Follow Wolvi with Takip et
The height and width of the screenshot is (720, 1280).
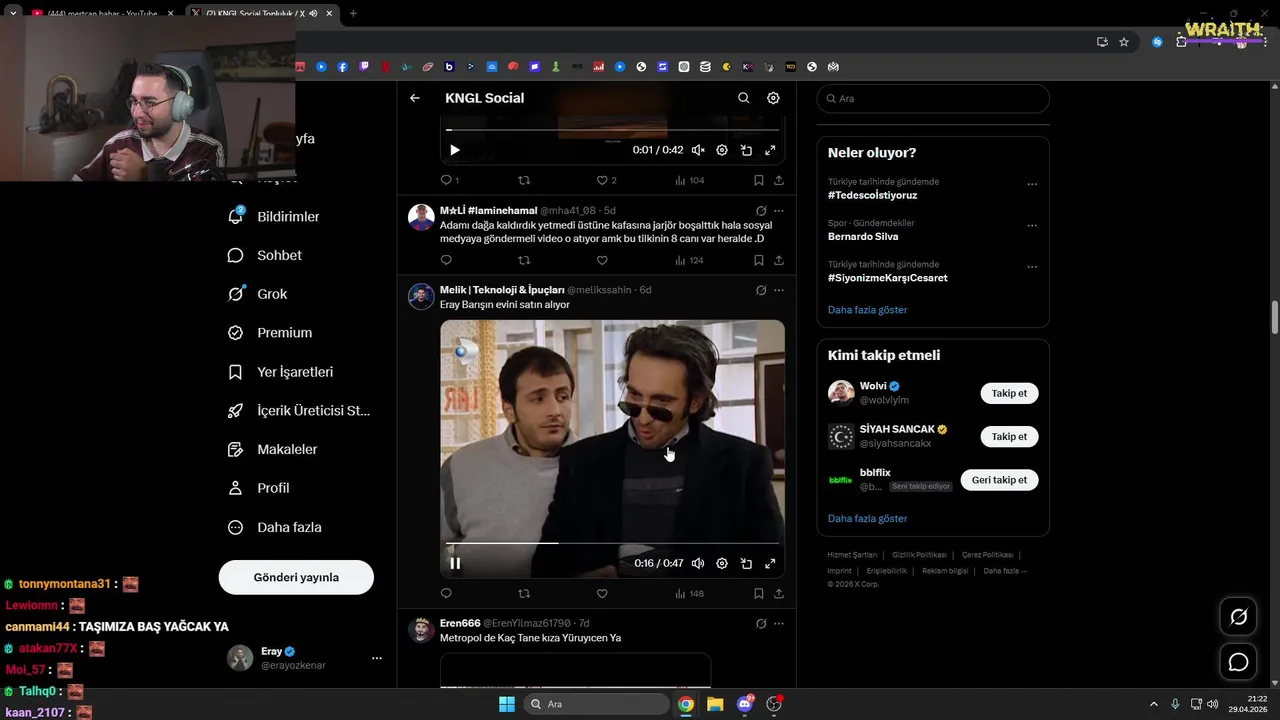tap(1009, 393)
